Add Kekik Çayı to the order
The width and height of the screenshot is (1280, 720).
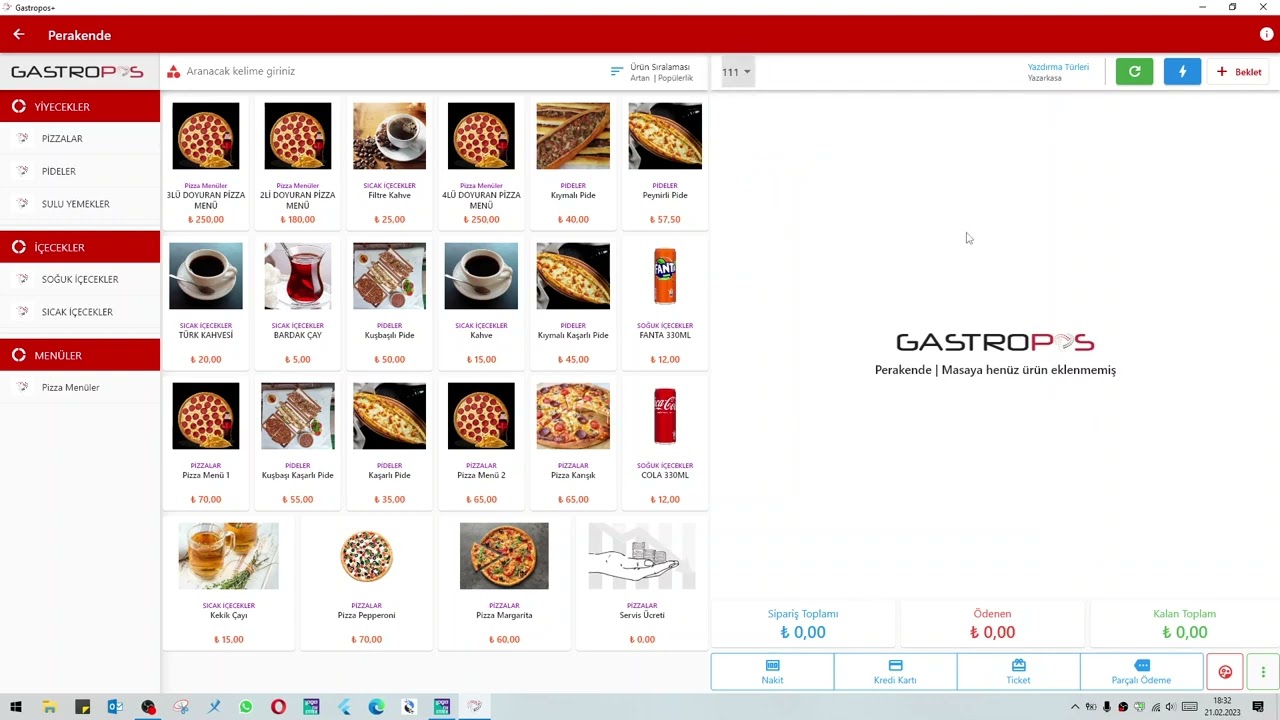(229, 583)
